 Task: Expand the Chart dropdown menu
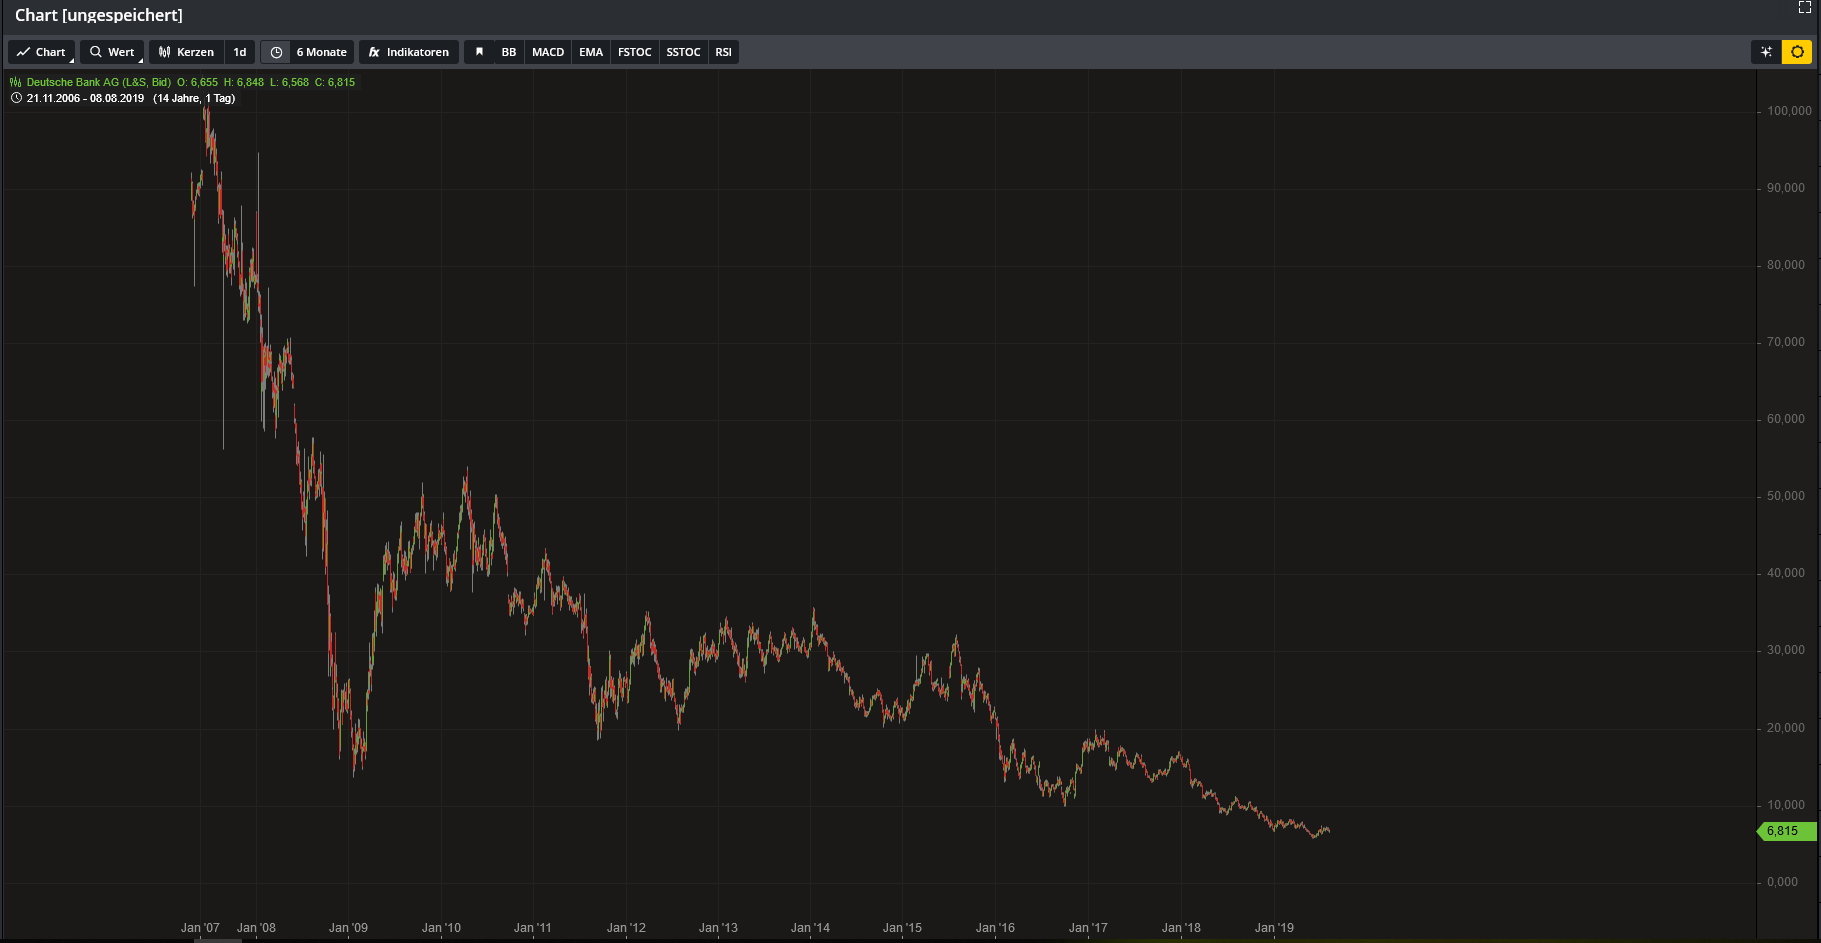click(x=41, y=52)
